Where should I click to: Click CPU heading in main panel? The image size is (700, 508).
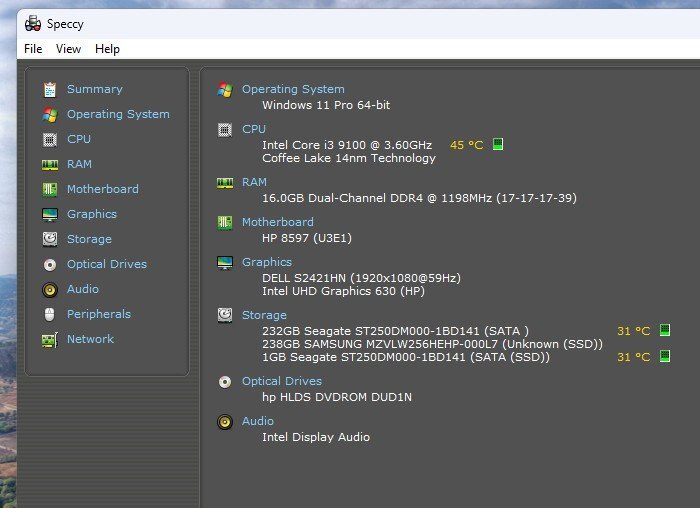tap(254, 129)
